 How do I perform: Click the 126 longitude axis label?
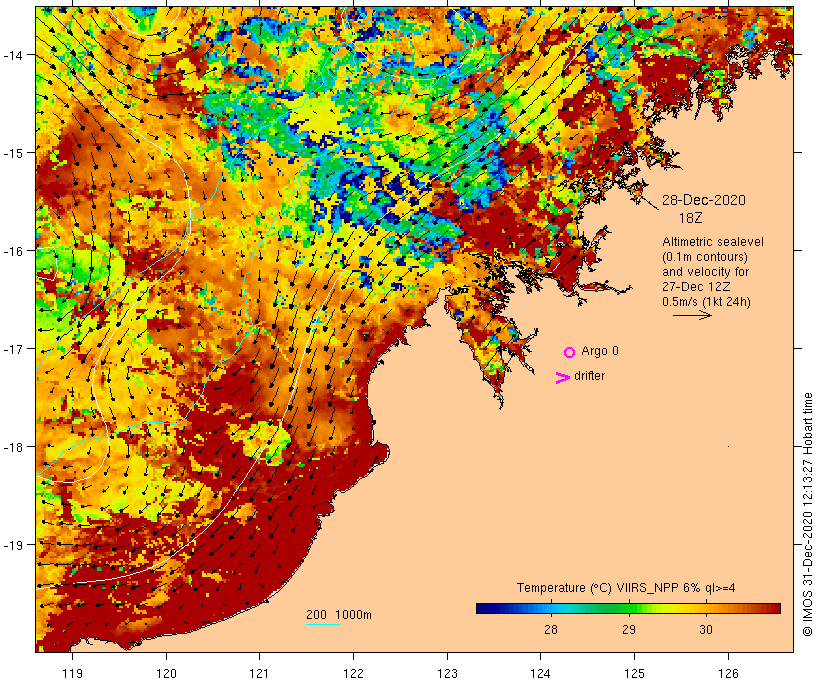728,673
